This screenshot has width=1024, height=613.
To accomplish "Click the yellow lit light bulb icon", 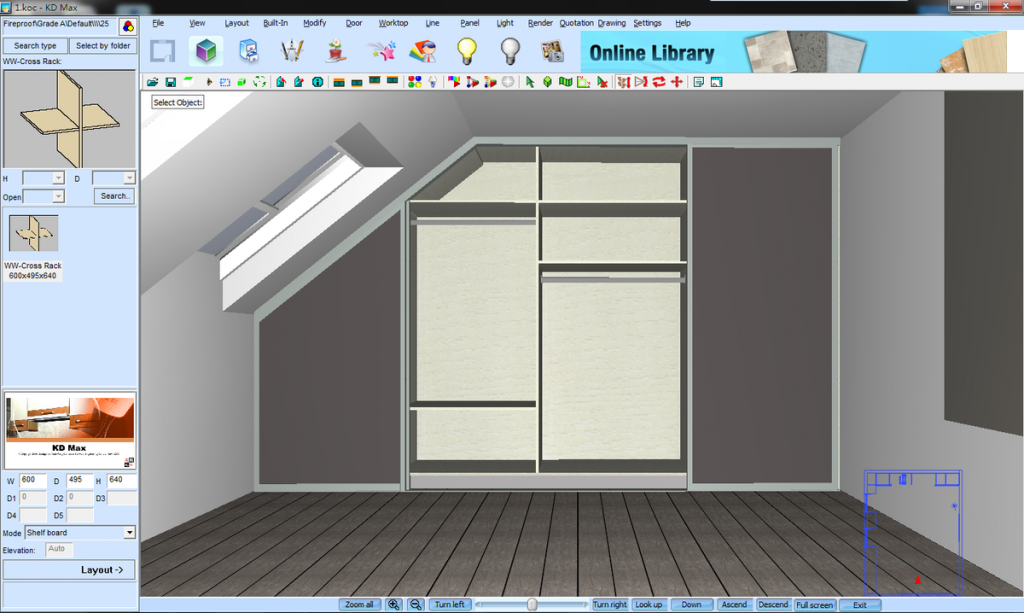I will pos(466,51).
